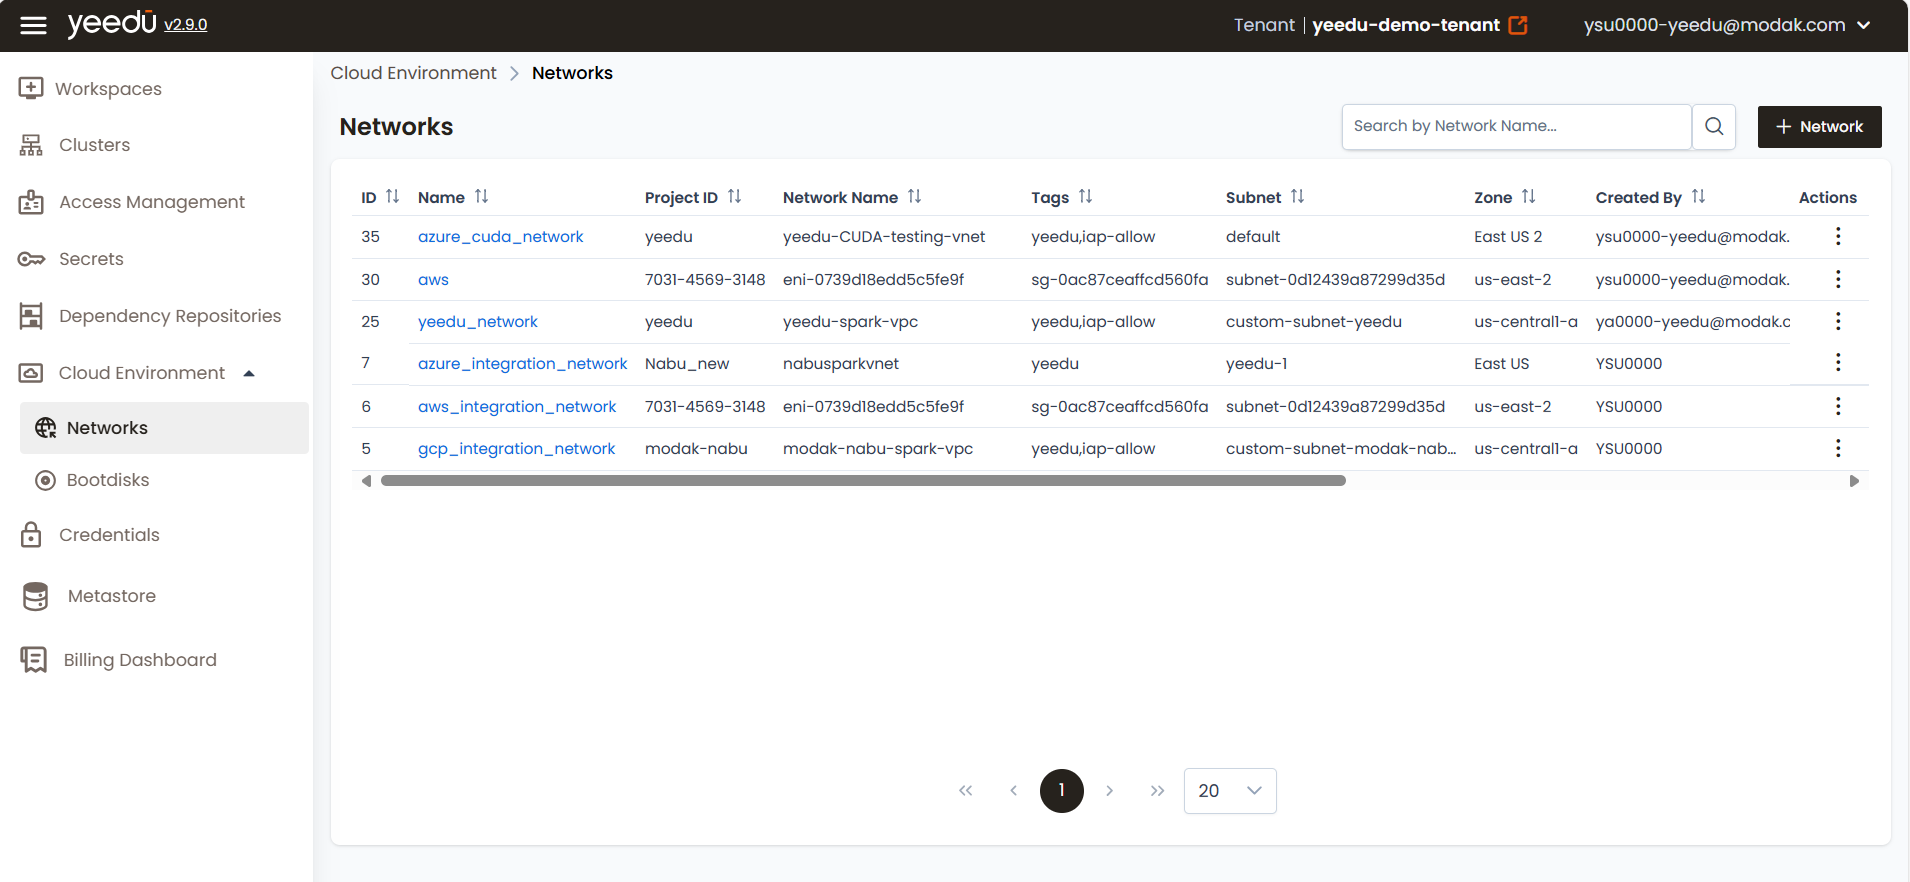This screenshot has width=1910, height=882.
Task: Sort by Created By column arrows
Action: click(x=1698, y=197)
